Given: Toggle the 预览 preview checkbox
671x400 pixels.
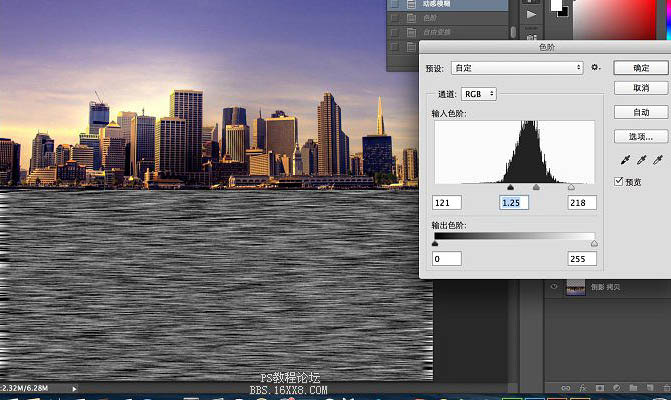Looking at the screenshot, I should coord(620,181).
